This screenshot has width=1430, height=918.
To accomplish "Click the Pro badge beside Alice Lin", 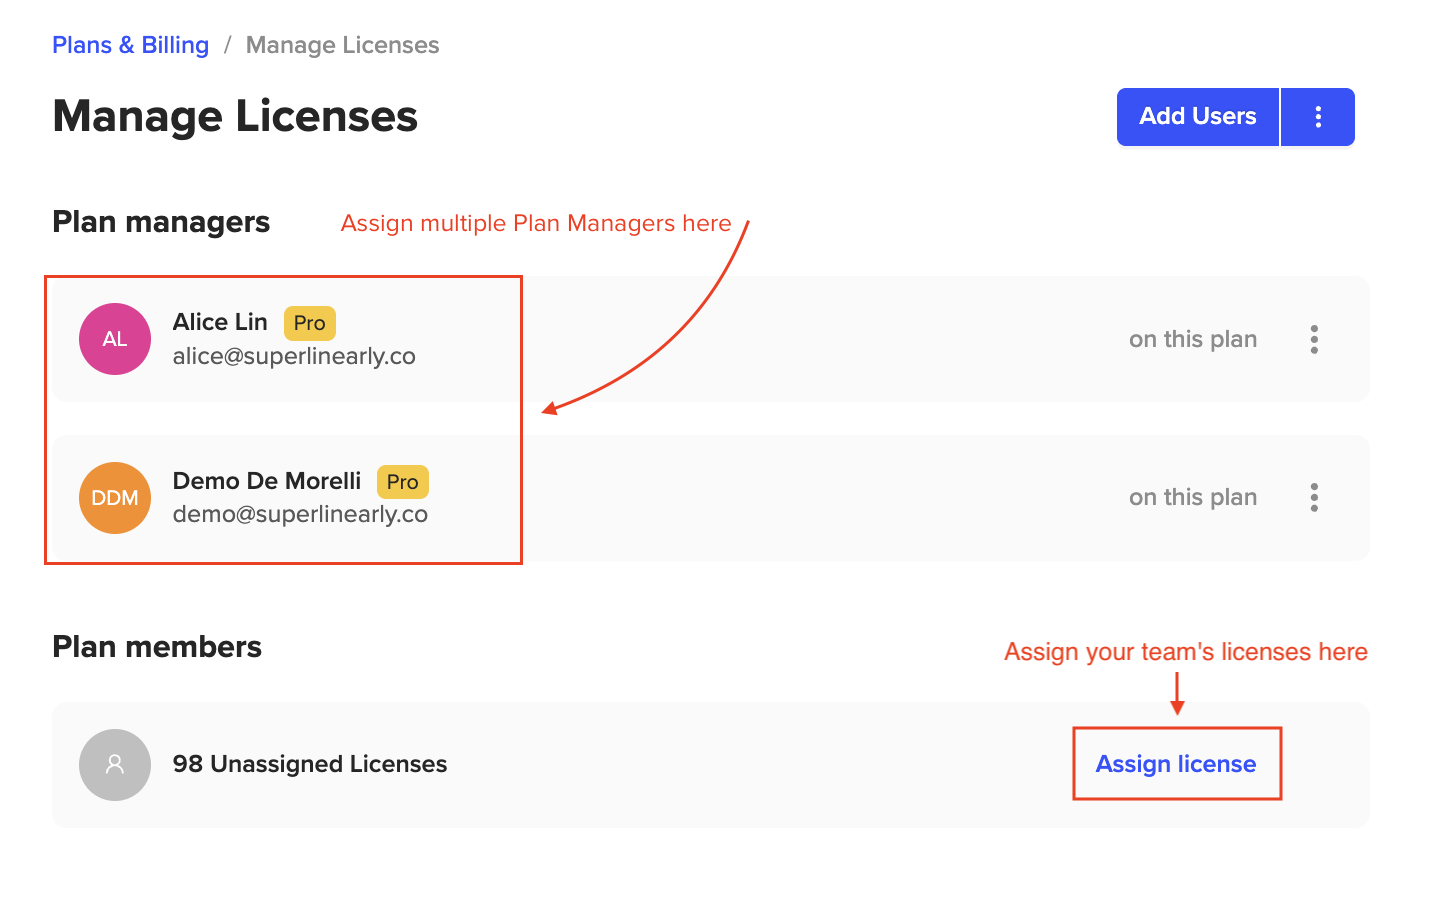I will [310, 323].
